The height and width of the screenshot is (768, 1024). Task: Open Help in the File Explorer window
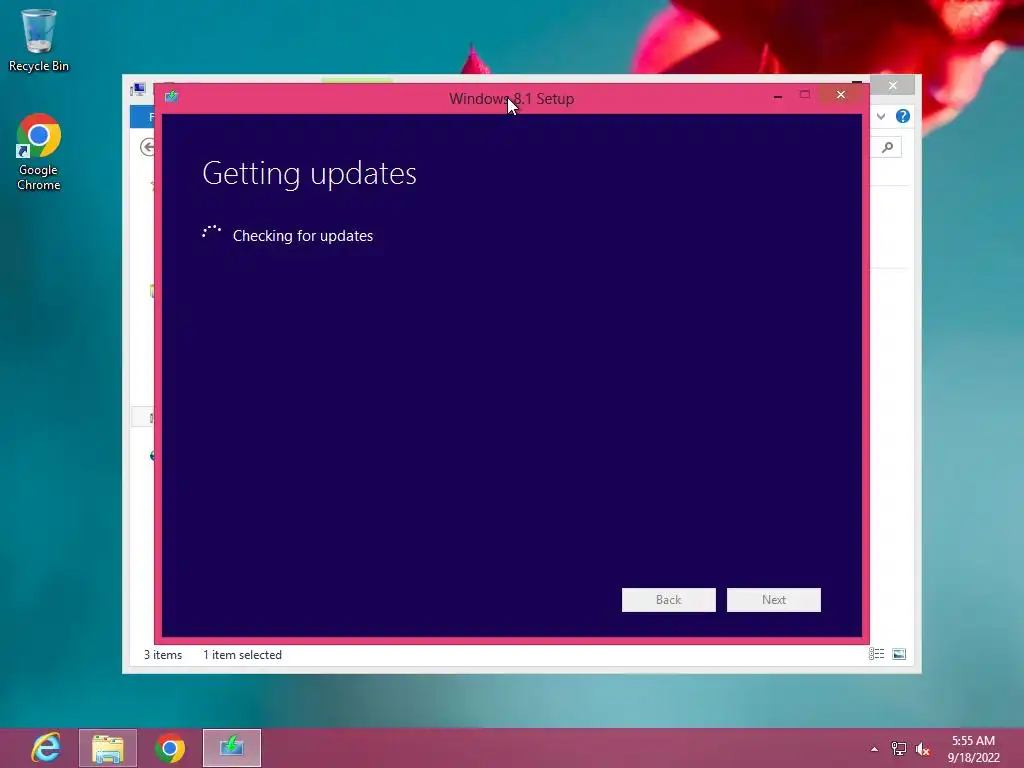click(903, 116)
